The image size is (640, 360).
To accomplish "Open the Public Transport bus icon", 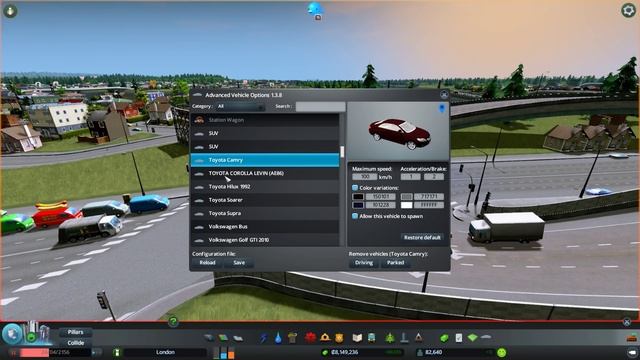I will tap(371, 338).
